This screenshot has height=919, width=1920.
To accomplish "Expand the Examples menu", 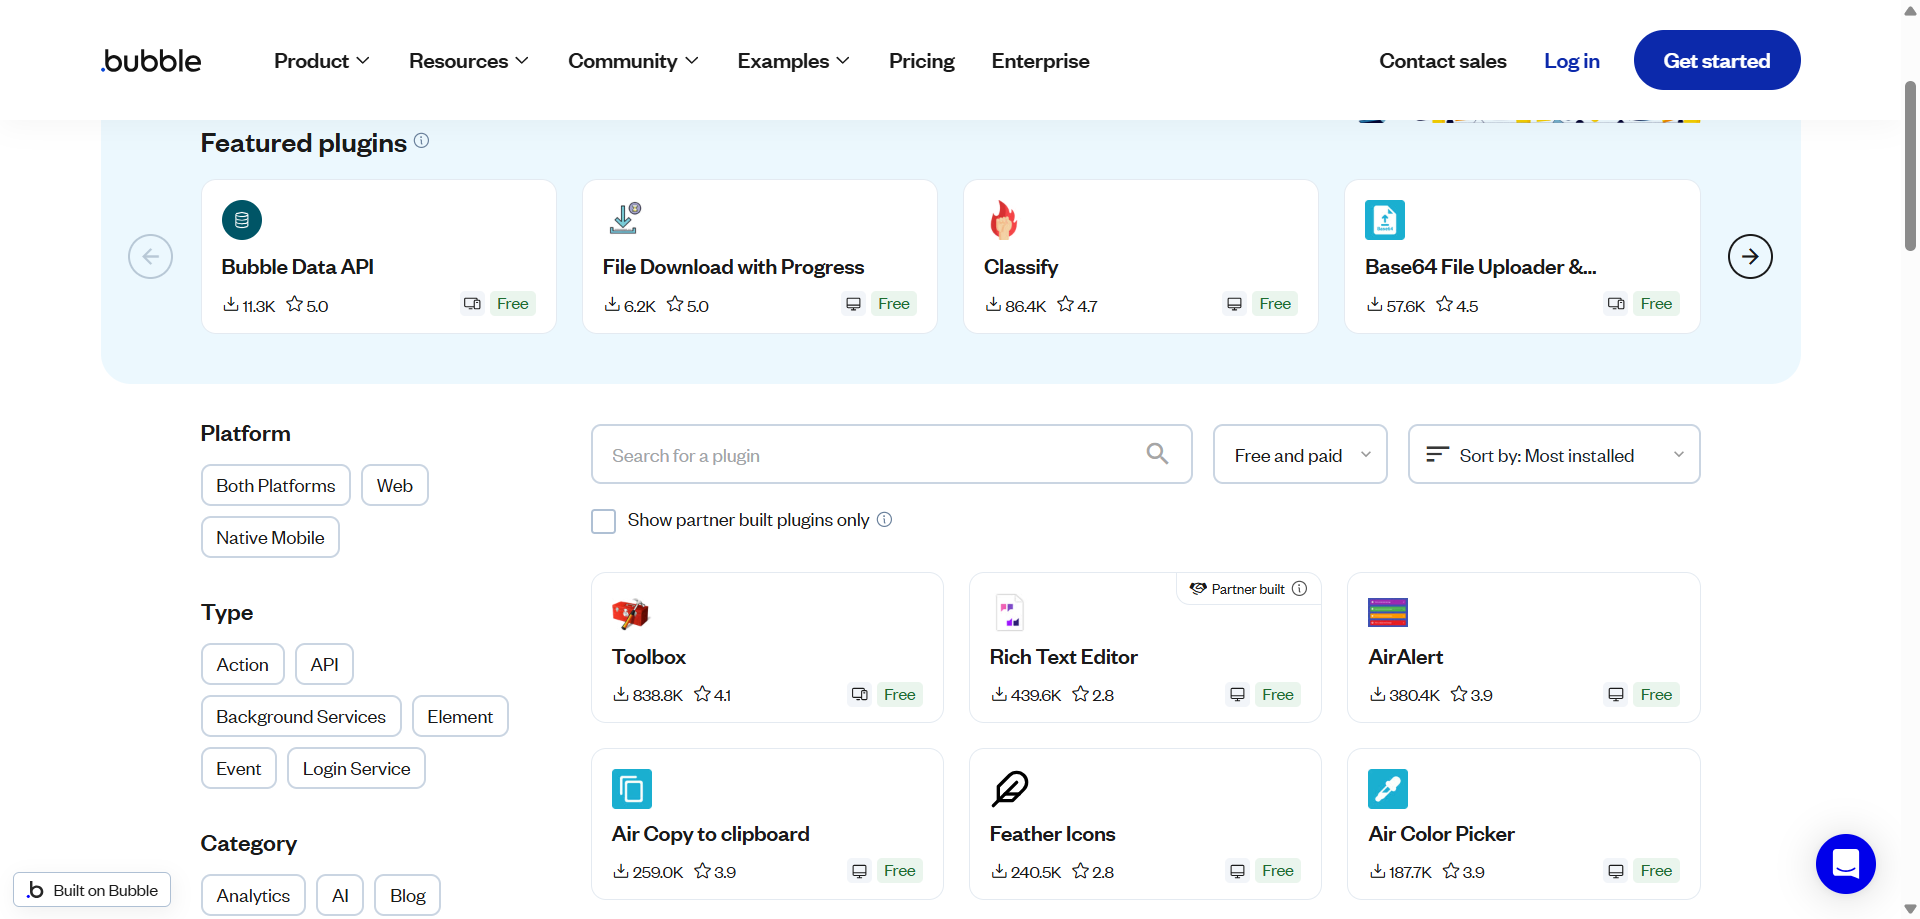I will pyautogui.click(x=794, y=61).
